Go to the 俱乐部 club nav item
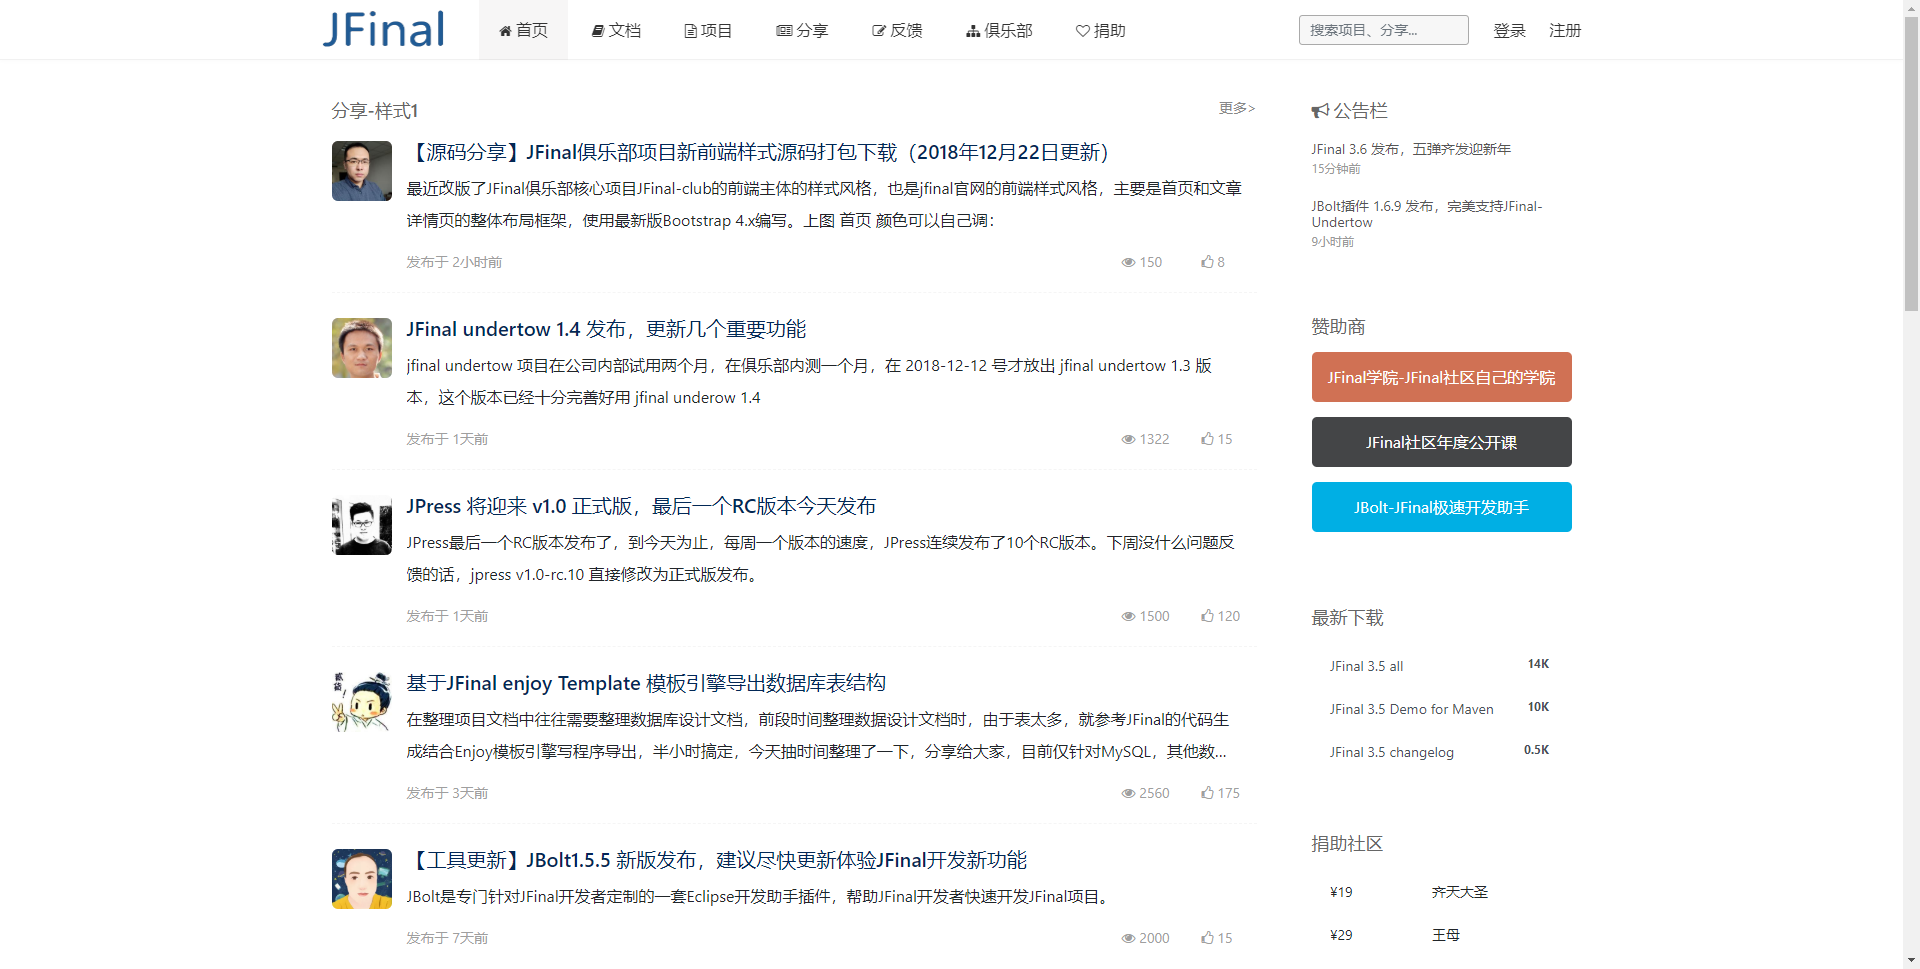The height and width of the screenshot is (969, 1920). (999, 30)
